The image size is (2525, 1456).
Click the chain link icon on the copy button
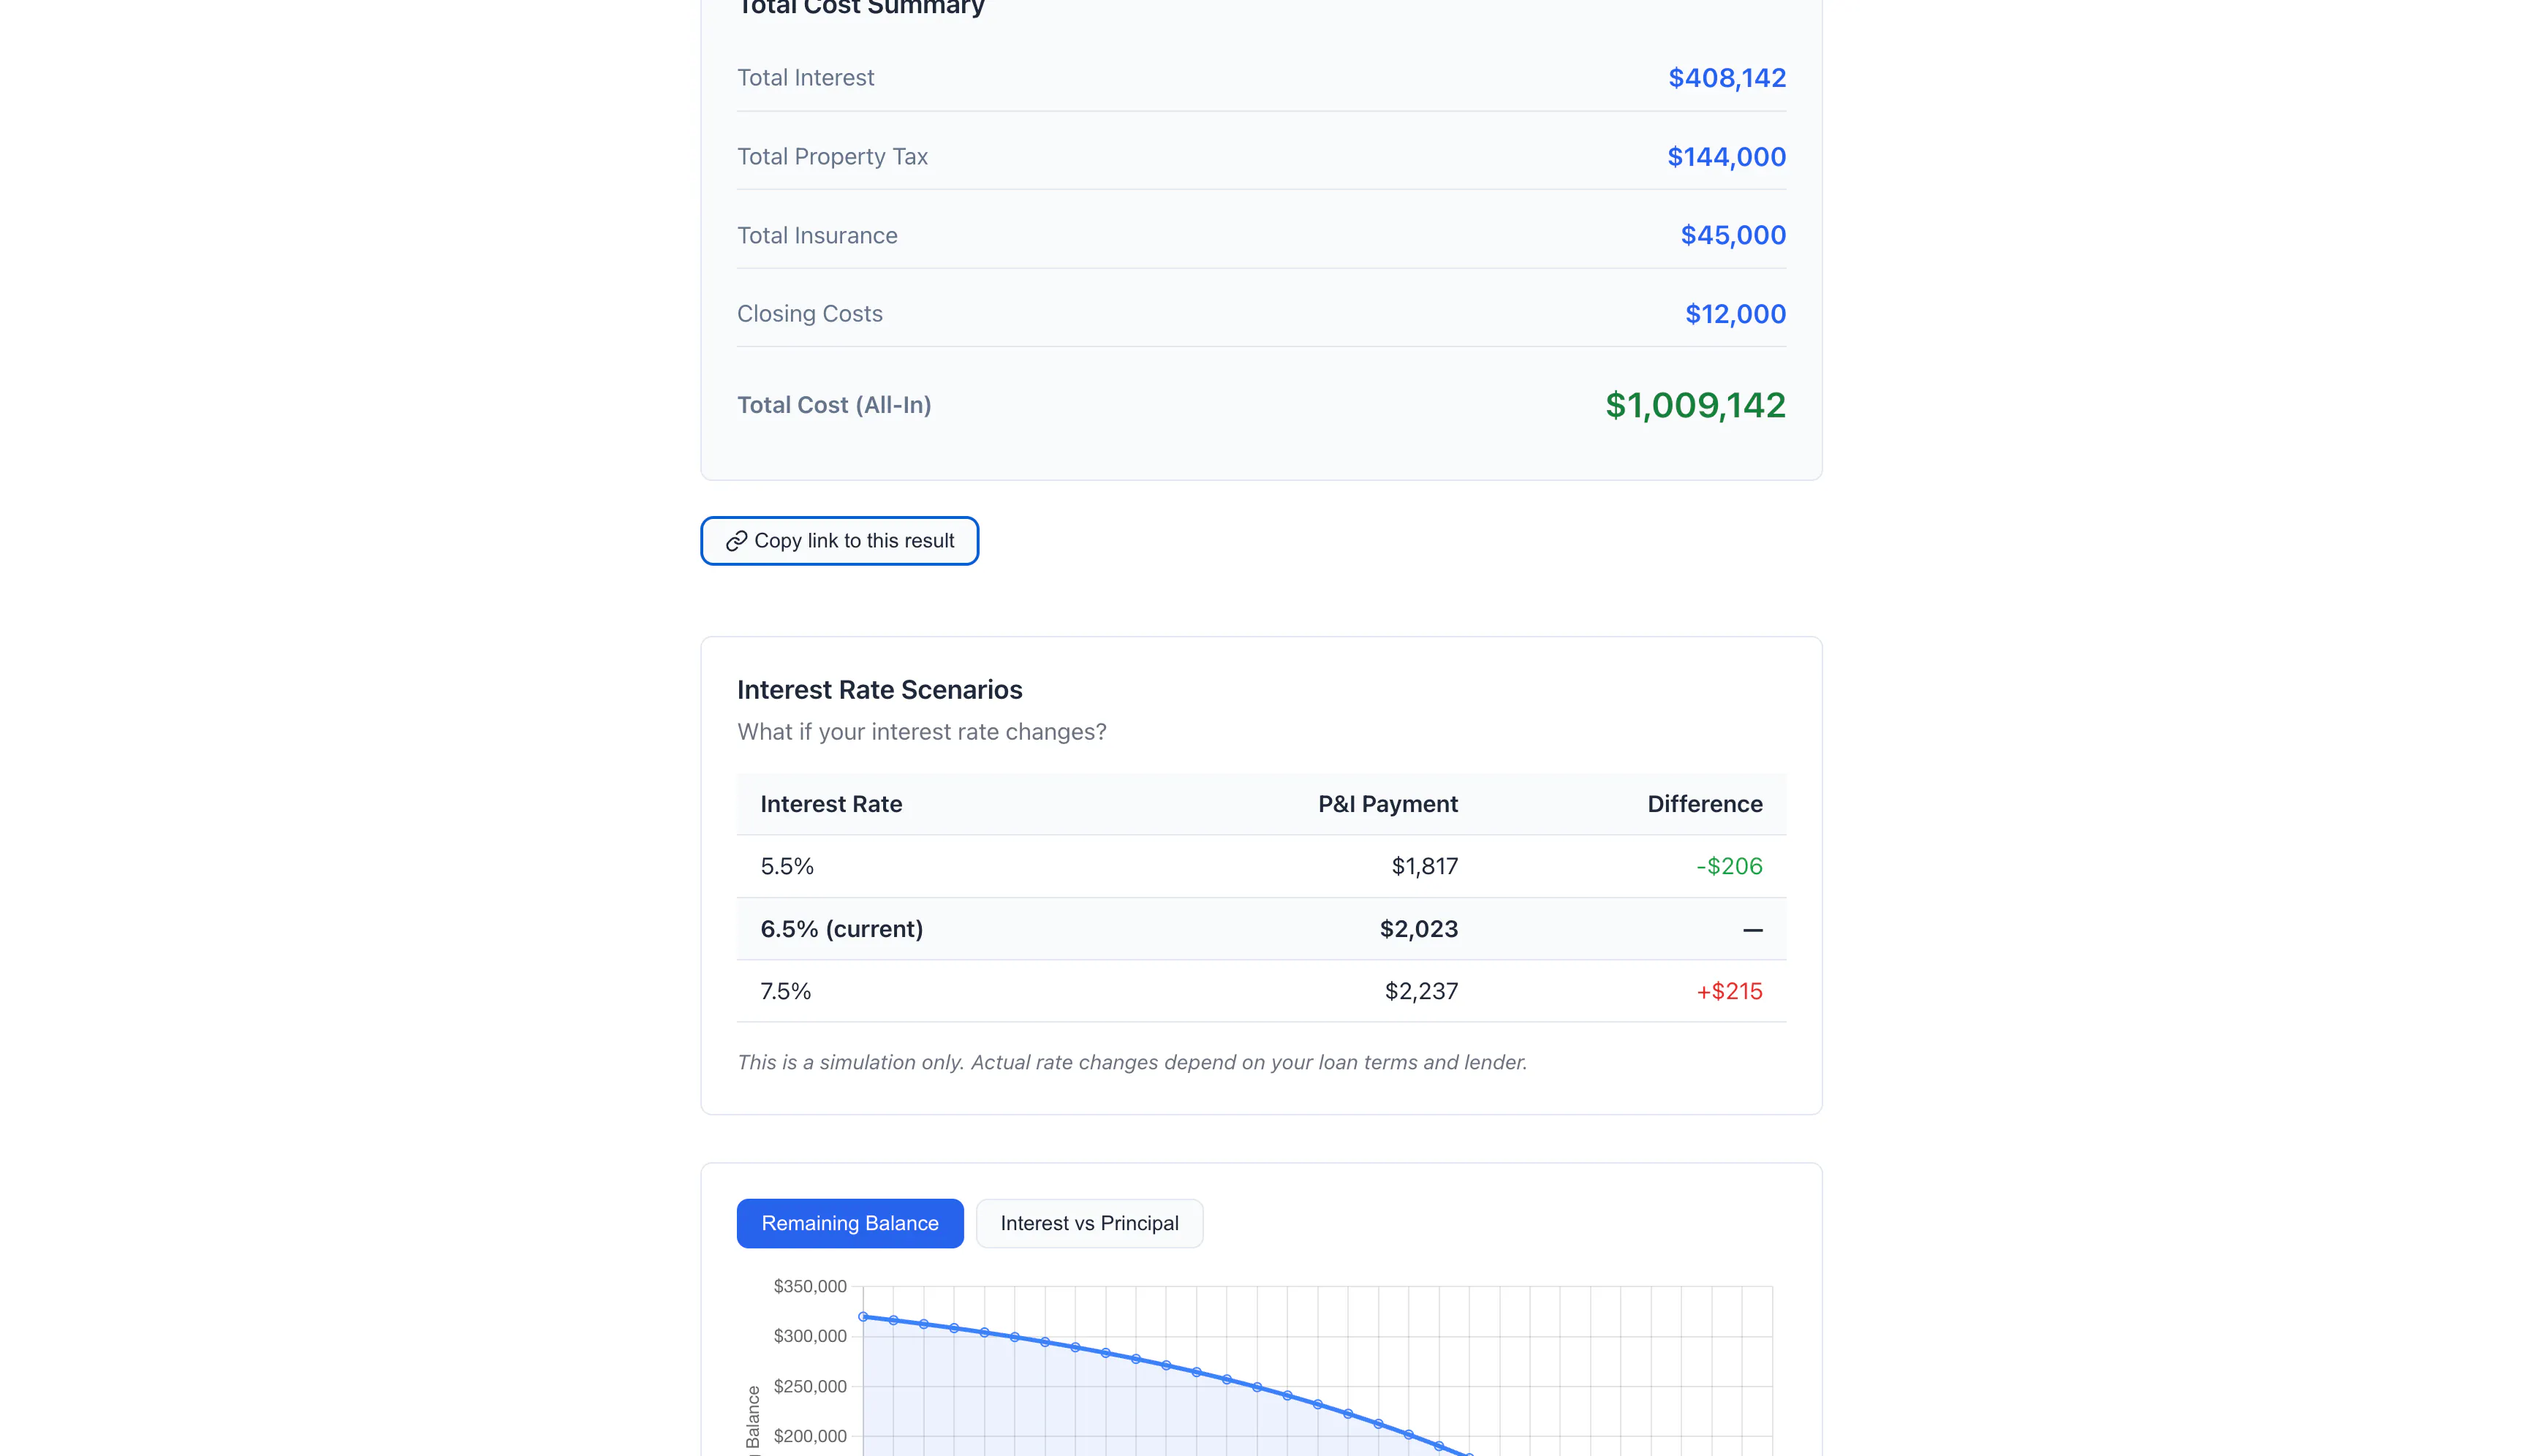pos(736,541)
